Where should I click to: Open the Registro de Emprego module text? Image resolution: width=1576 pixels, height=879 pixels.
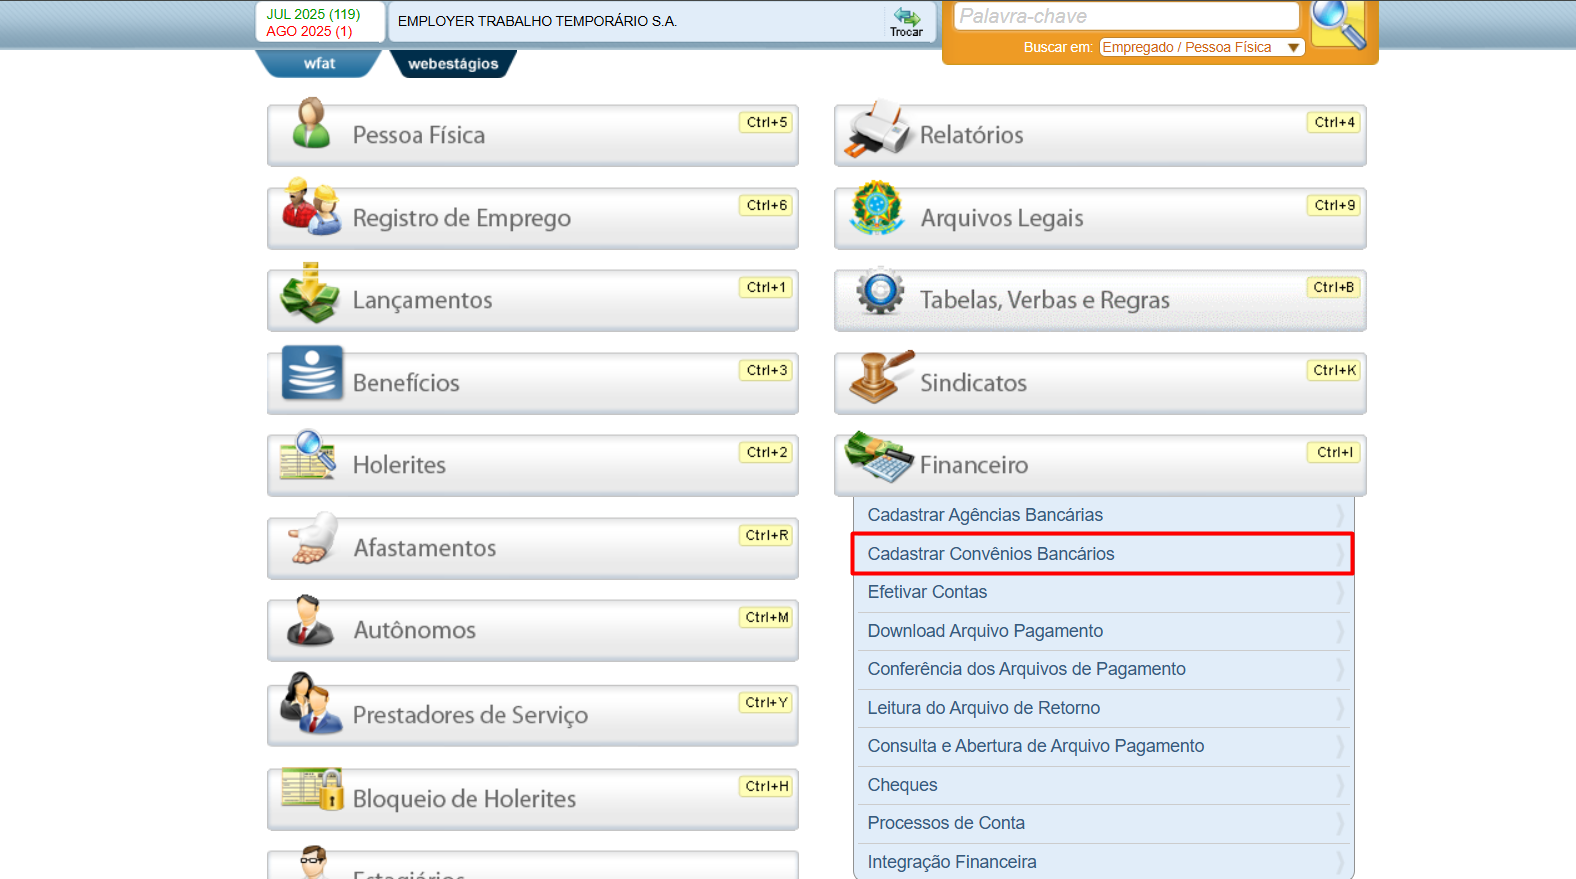tap(461, 218)
